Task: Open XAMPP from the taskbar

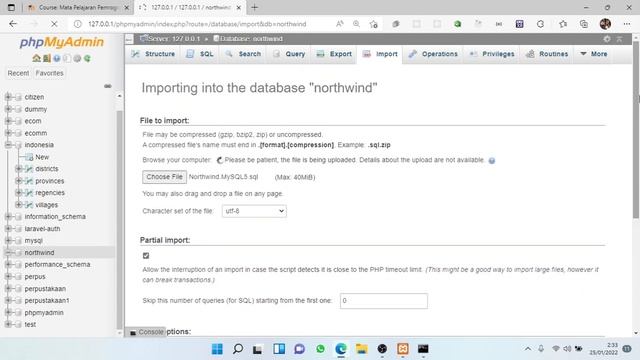Action: coord(403,349)
